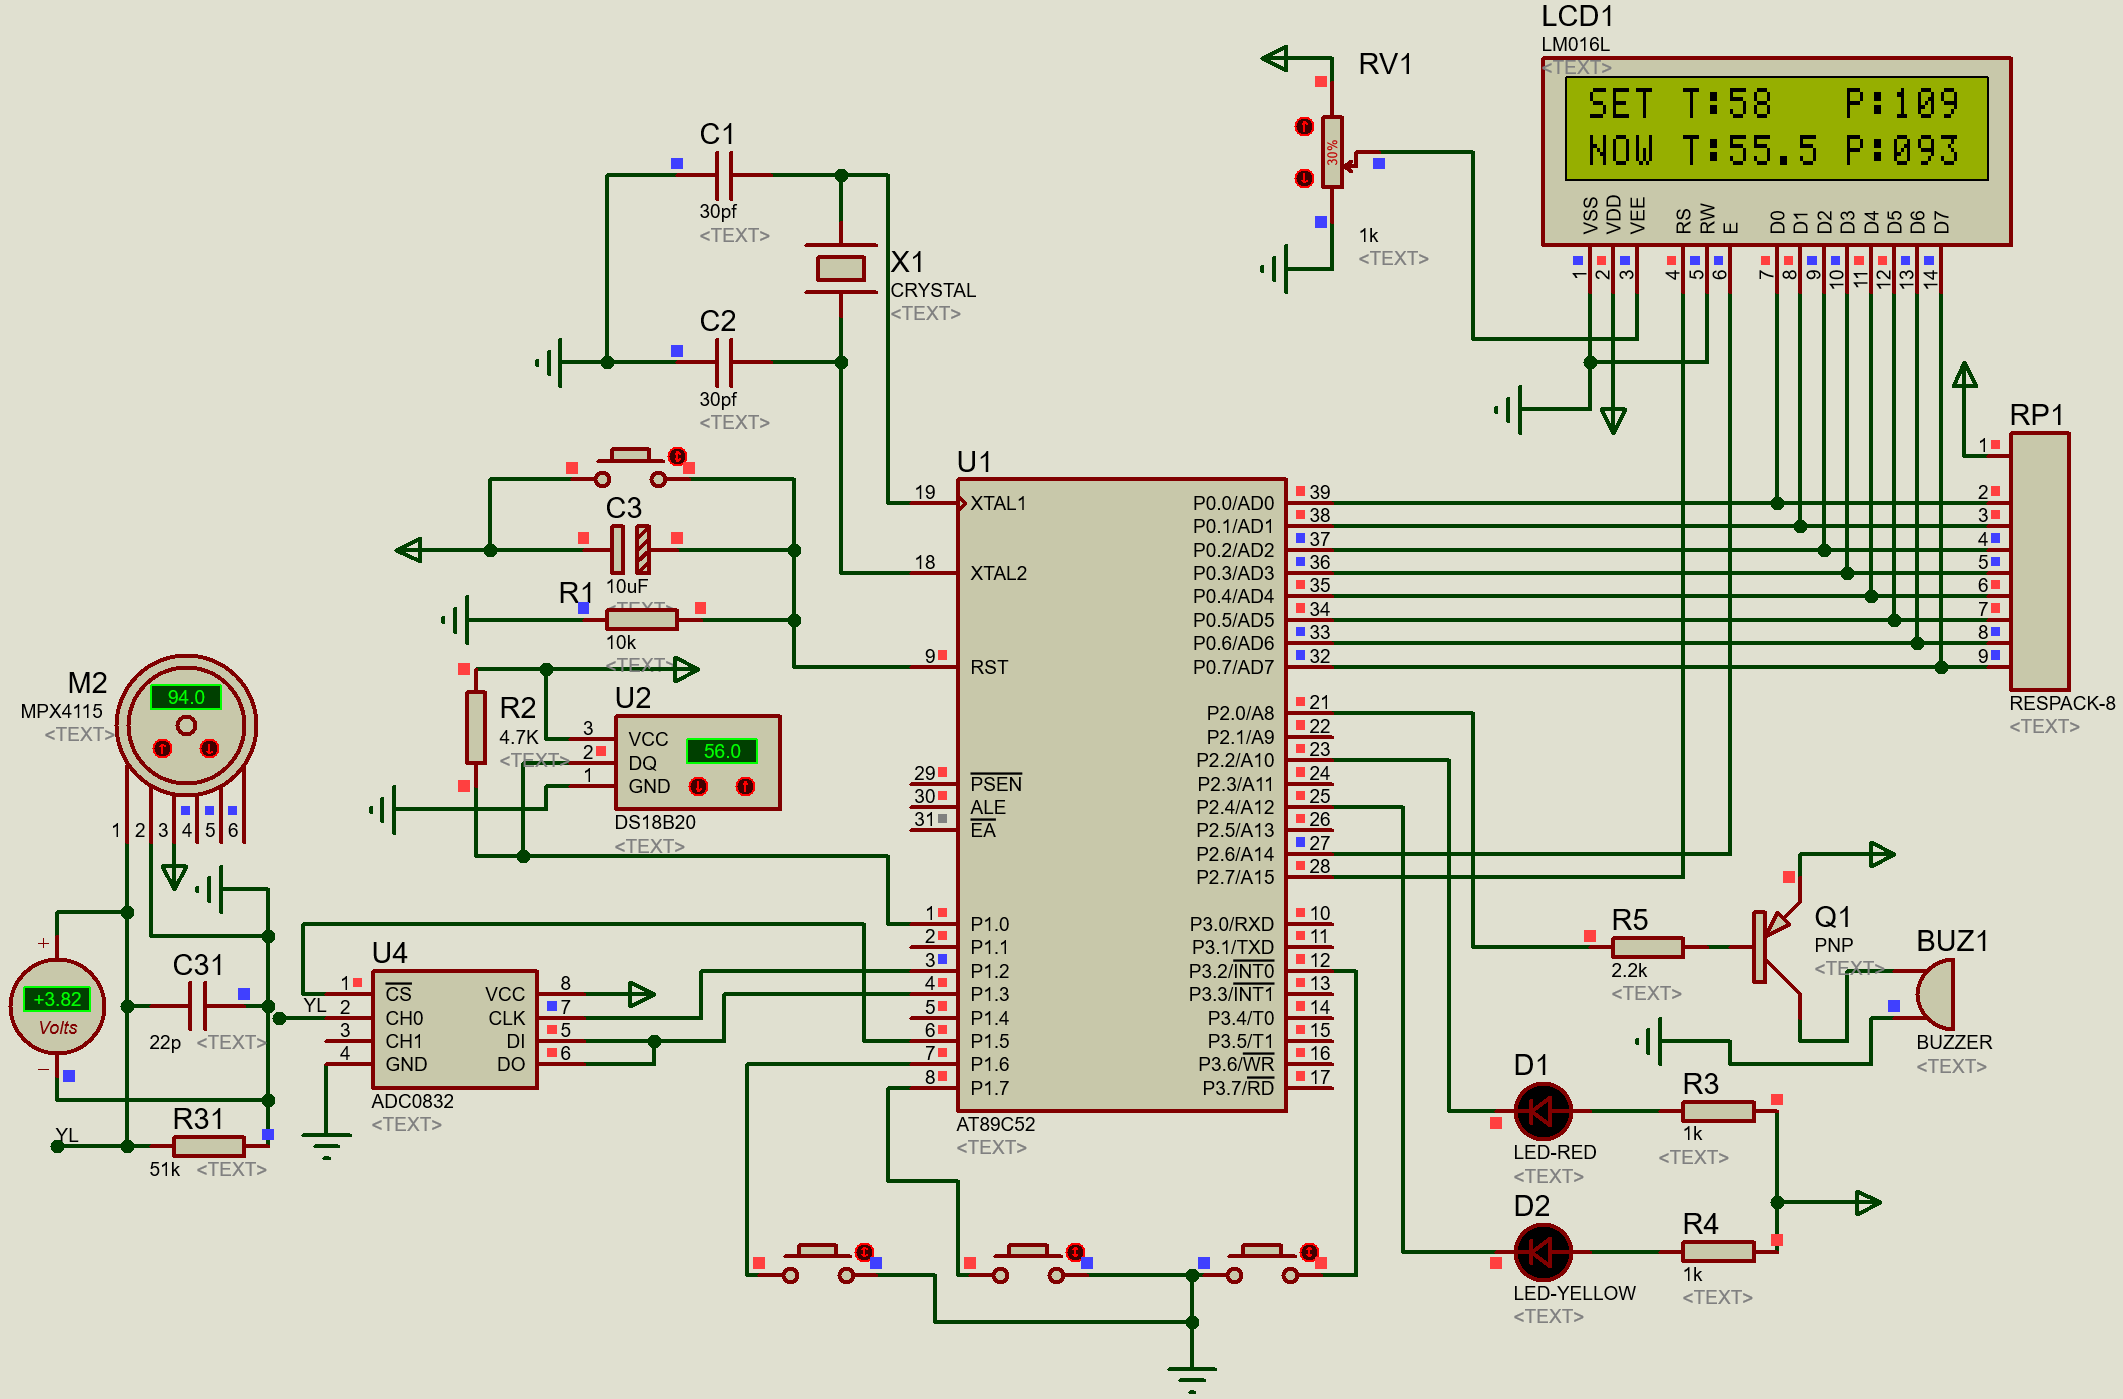Select the voltmeter showing +3.82 Volts
Image resolution: width=2123 pixels, height=1399 pixels.
click(58, 1006)
